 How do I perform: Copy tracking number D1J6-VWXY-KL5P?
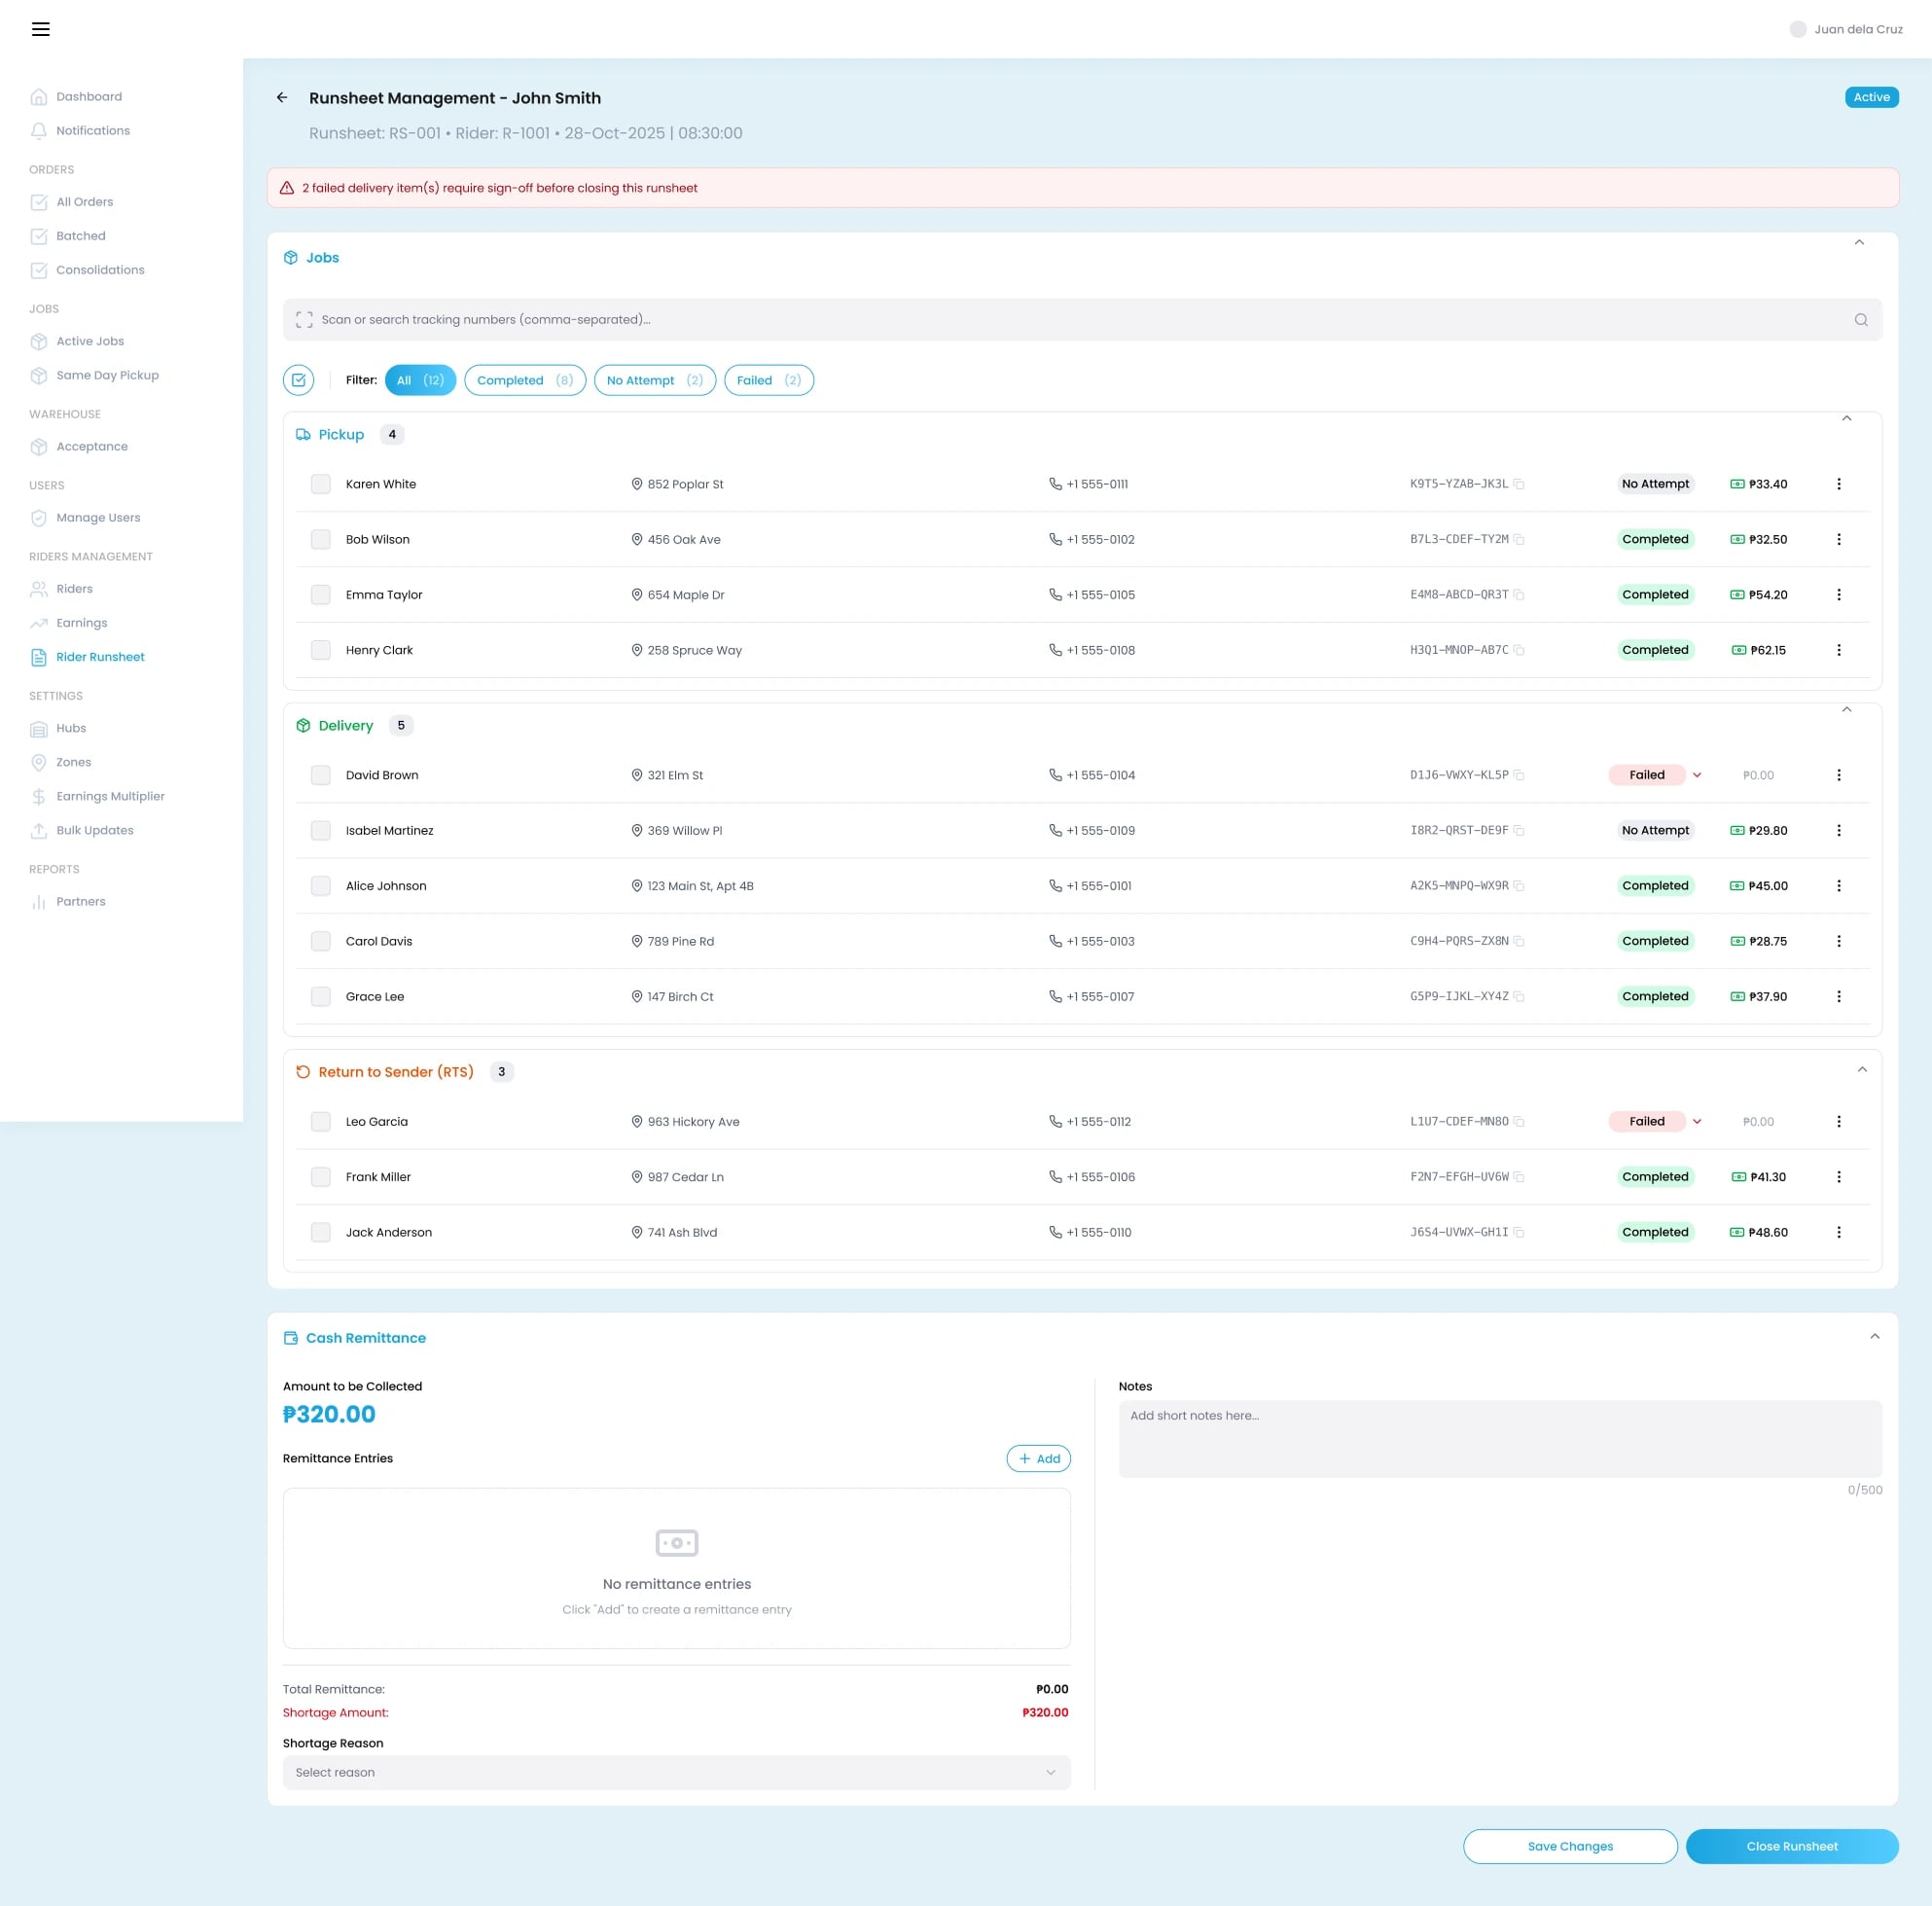point(1519,775)
